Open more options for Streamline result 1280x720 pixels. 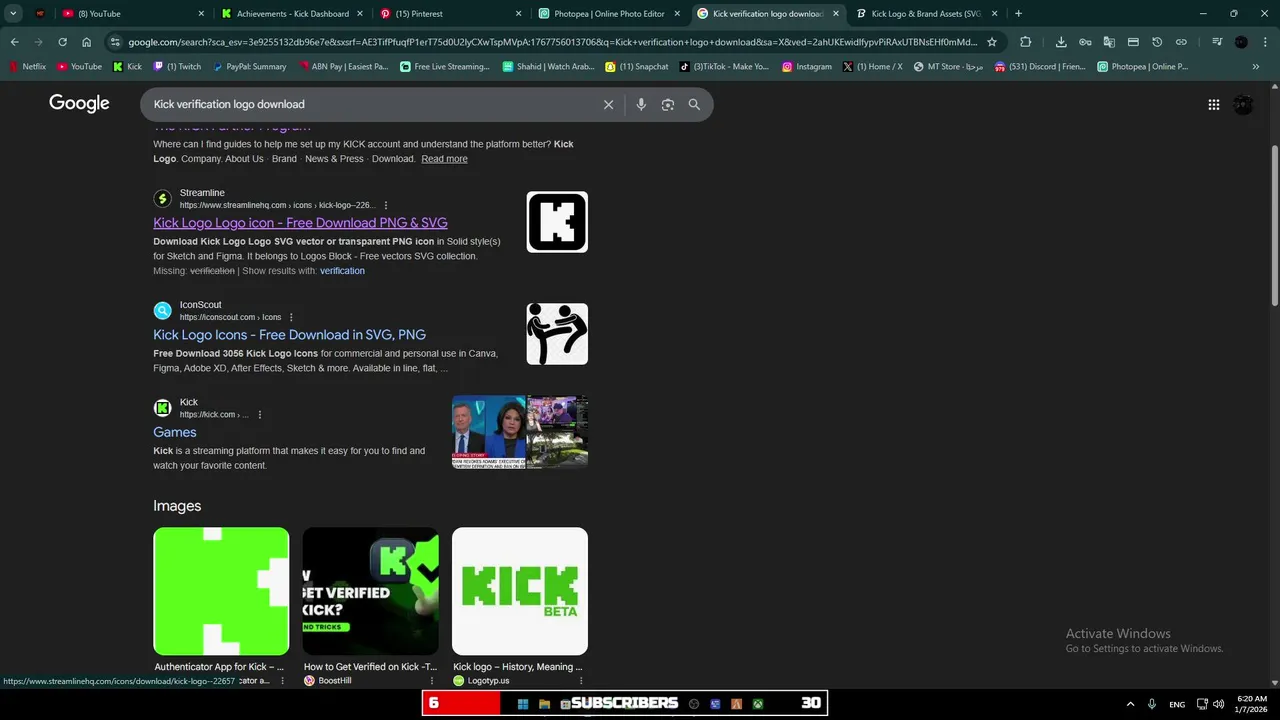click(386, 205)
